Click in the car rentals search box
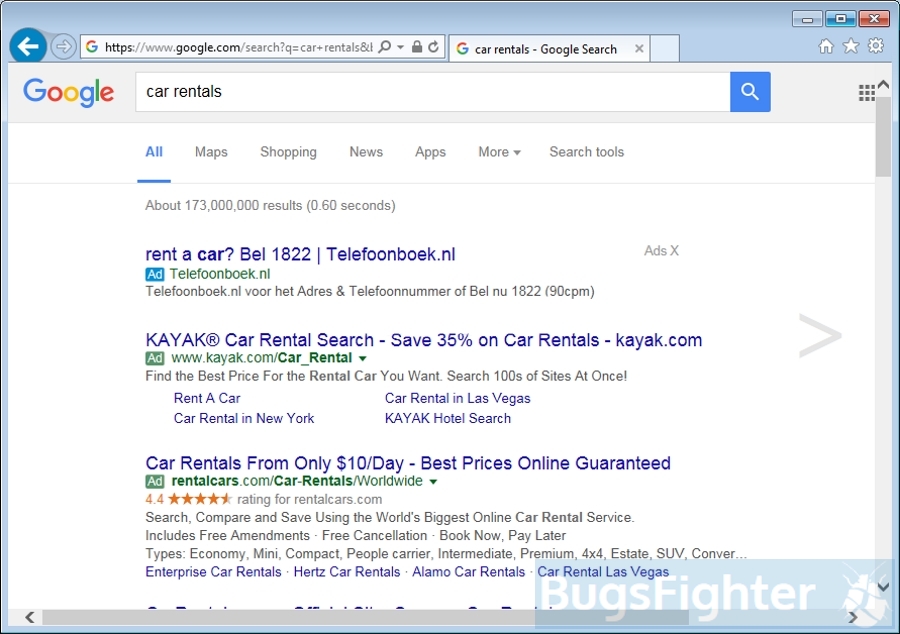This screenshot has height=634, width=900. 430,92
